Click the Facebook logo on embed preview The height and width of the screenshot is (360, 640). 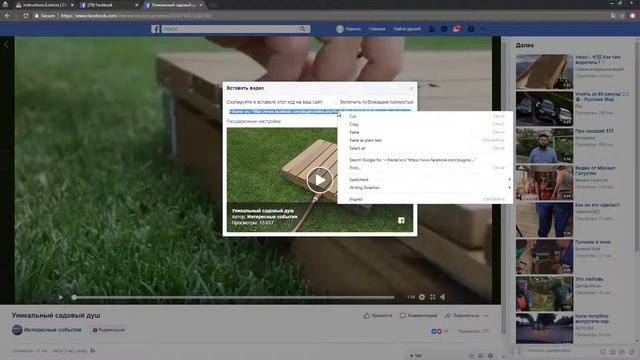point(401,220)
